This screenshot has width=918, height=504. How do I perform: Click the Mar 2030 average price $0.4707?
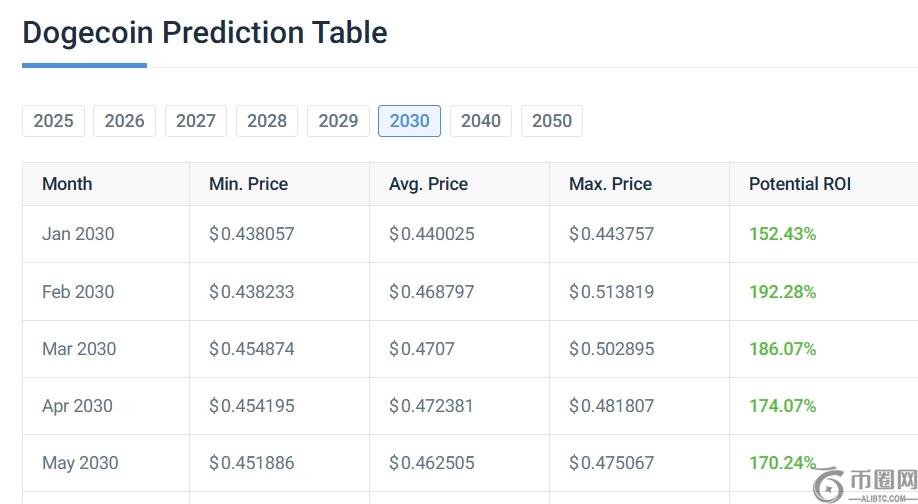tap(422, 349)
